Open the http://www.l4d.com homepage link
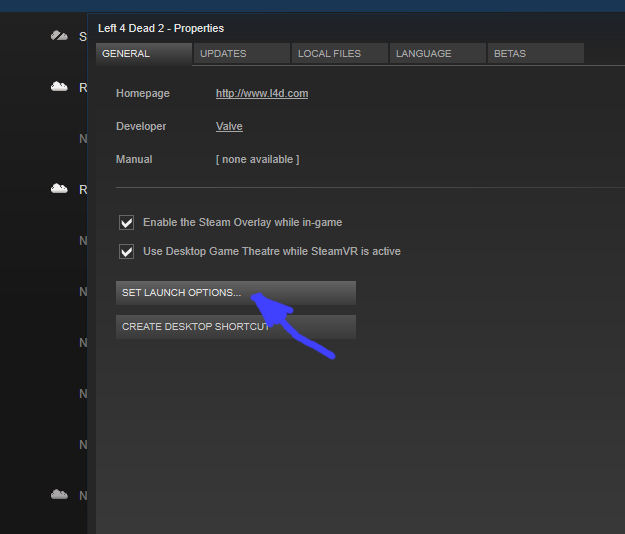This screenshot has height=534, width=625. [262, 94]
